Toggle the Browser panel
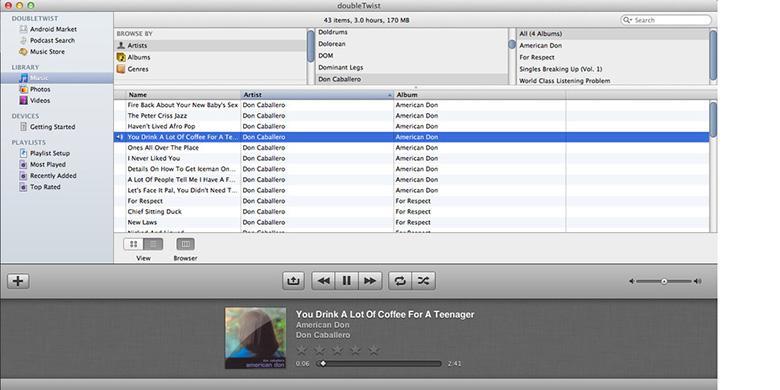This screenshot has height=390, width=780. [186, 244]
